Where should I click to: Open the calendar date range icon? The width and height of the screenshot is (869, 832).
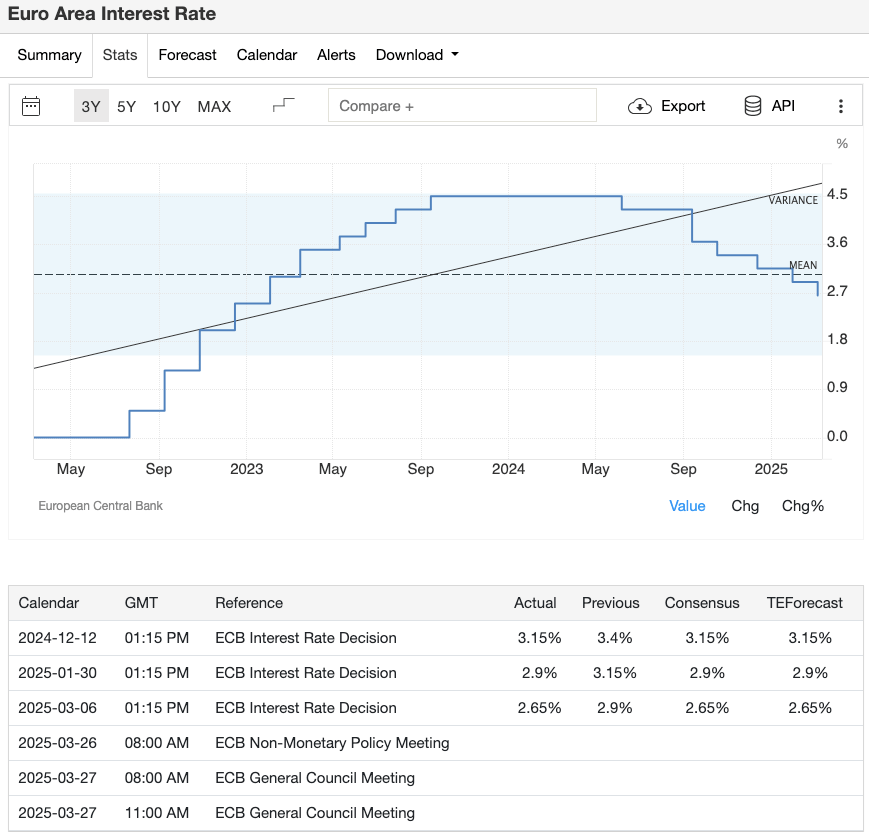(31, 106)
